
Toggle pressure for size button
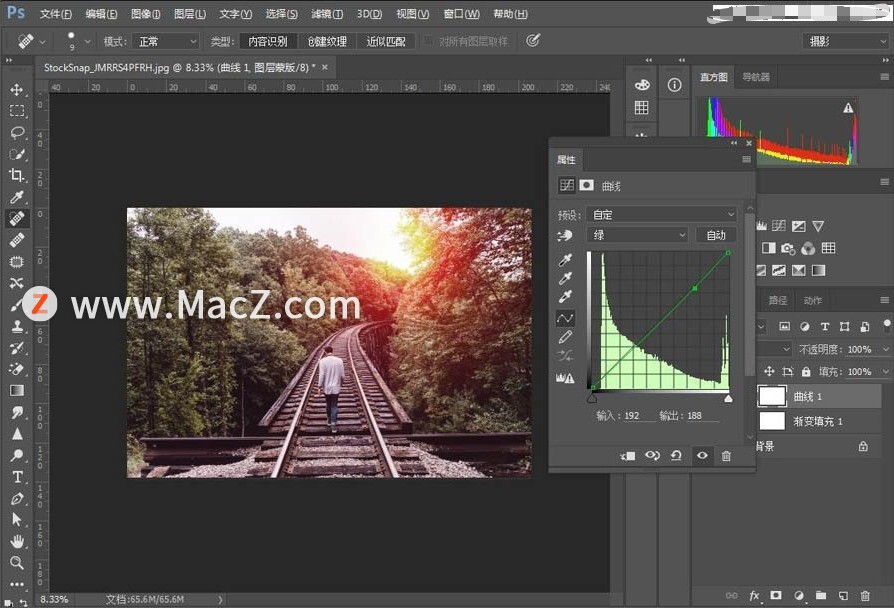tap(533, 40)
